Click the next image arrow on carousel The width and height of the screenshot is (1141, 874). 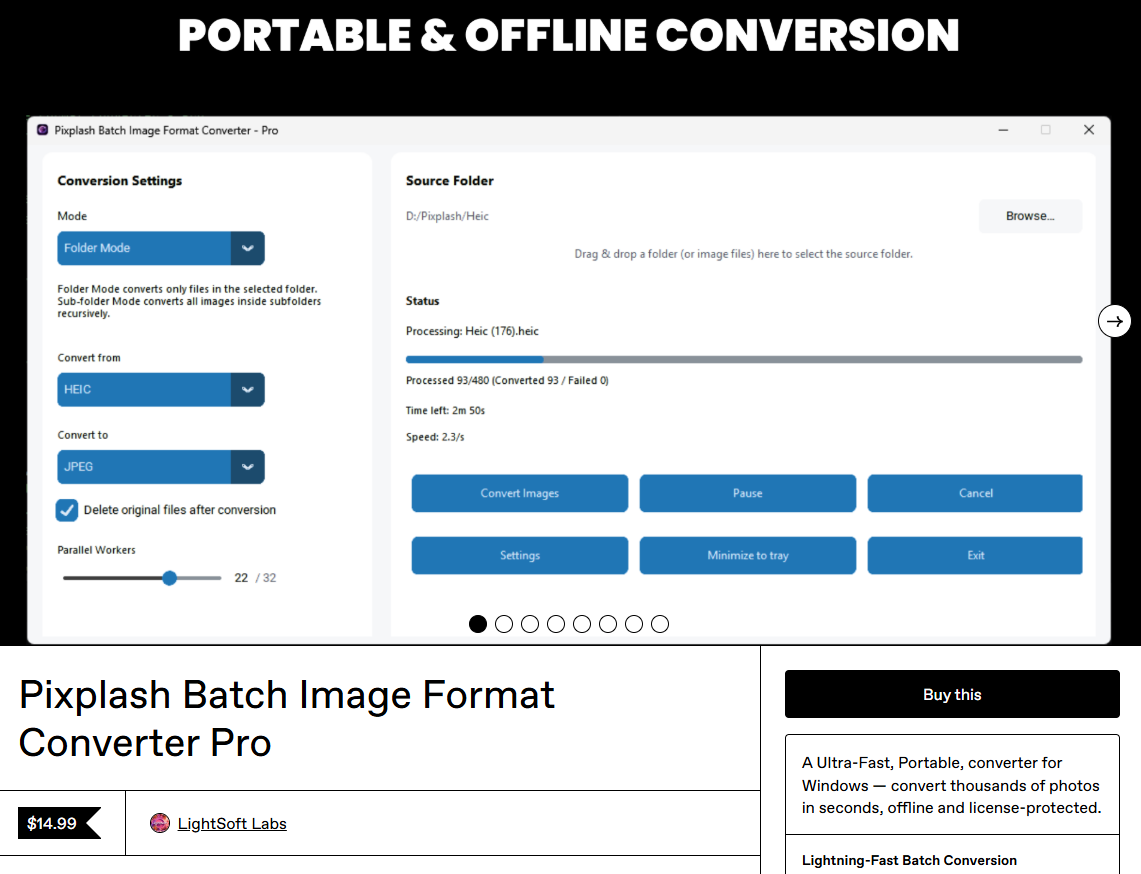1114,321
